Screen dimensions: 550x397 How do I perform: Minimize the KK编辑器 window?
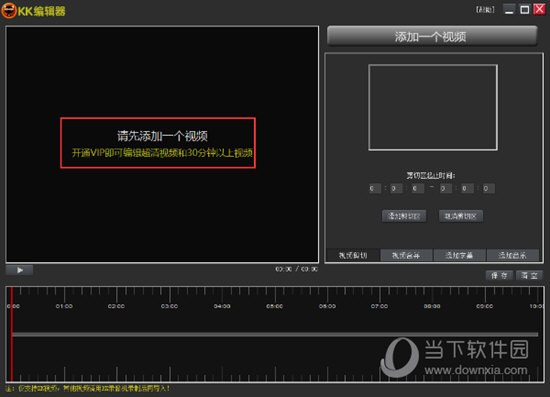509,9
